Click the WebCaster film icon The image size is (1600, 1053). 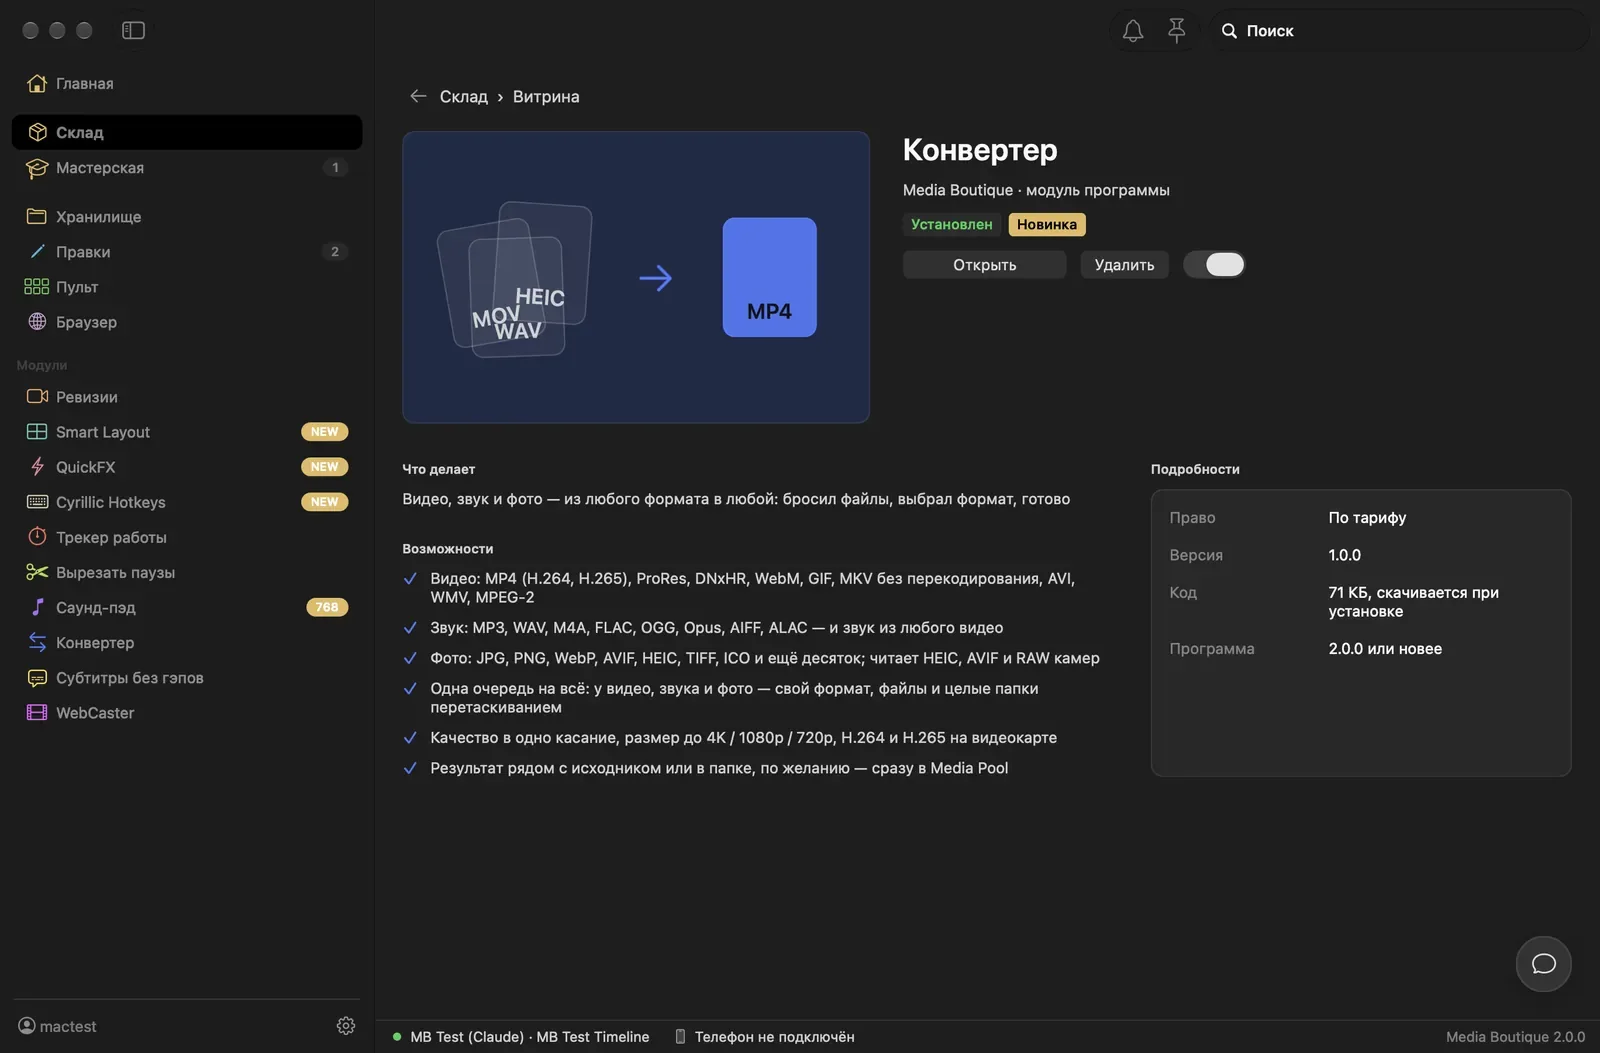[37, 713]
